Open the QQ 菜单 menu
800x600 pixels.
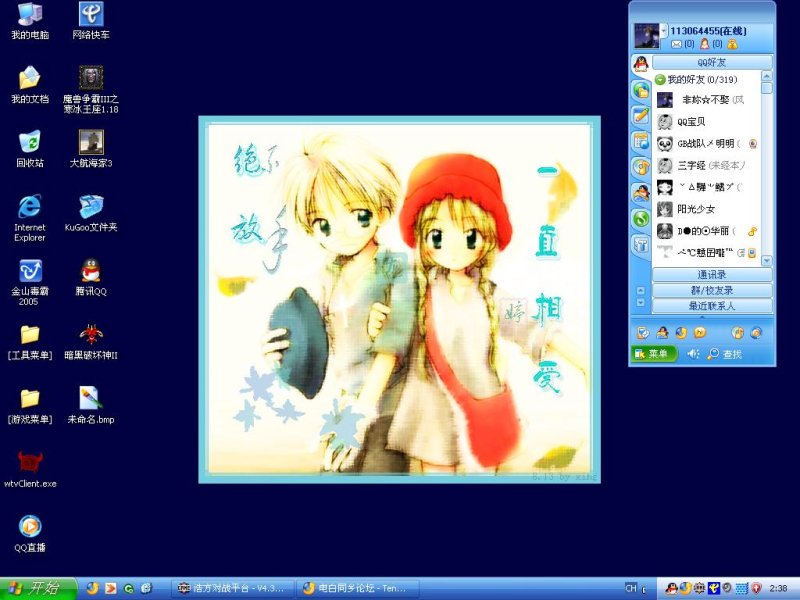coord(654,354)
